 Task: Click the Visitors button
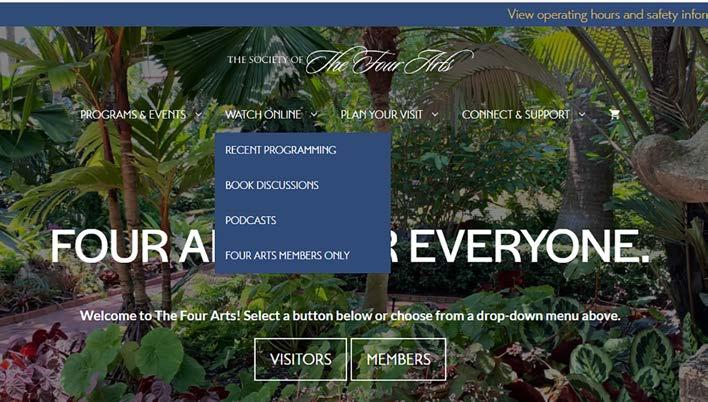[x=300, y=360]
